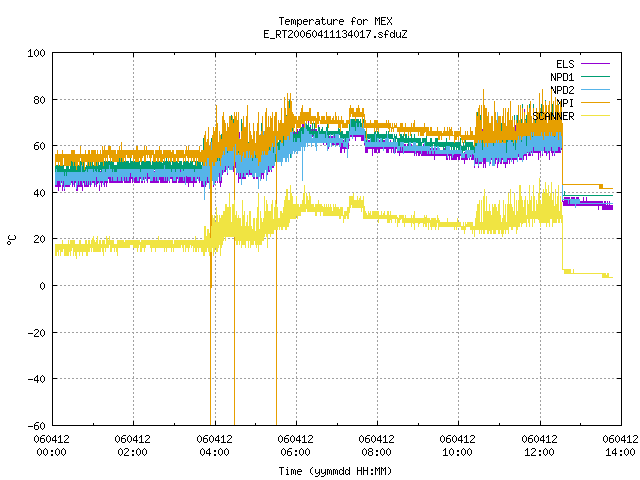Click the x-axis label 060412 14:00
Image resolution: width=640 pixels, height=480 pixels.
620,446
